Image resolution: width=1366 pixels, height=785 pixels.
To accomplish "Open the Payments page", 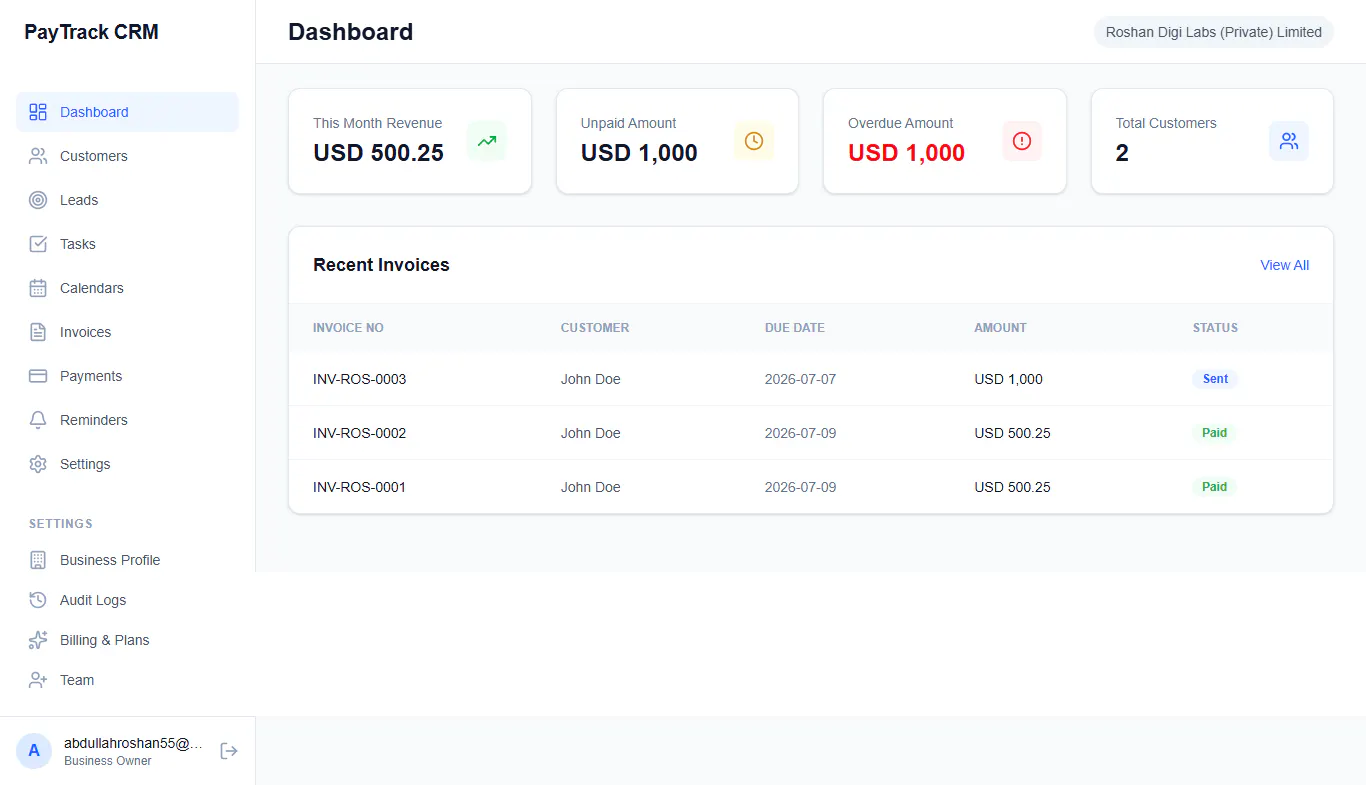I will [127, 376].
